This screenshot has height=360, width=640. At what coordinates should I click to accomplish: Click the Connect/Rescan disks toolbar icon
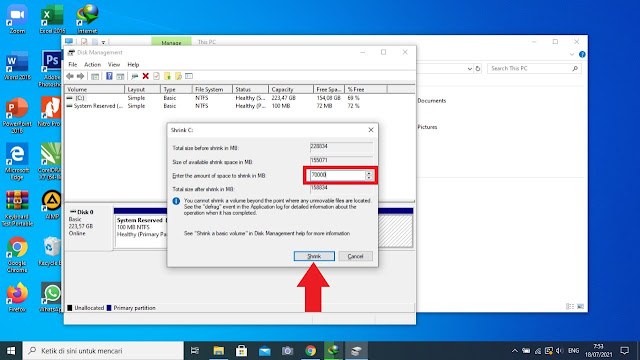click(134, 76)
